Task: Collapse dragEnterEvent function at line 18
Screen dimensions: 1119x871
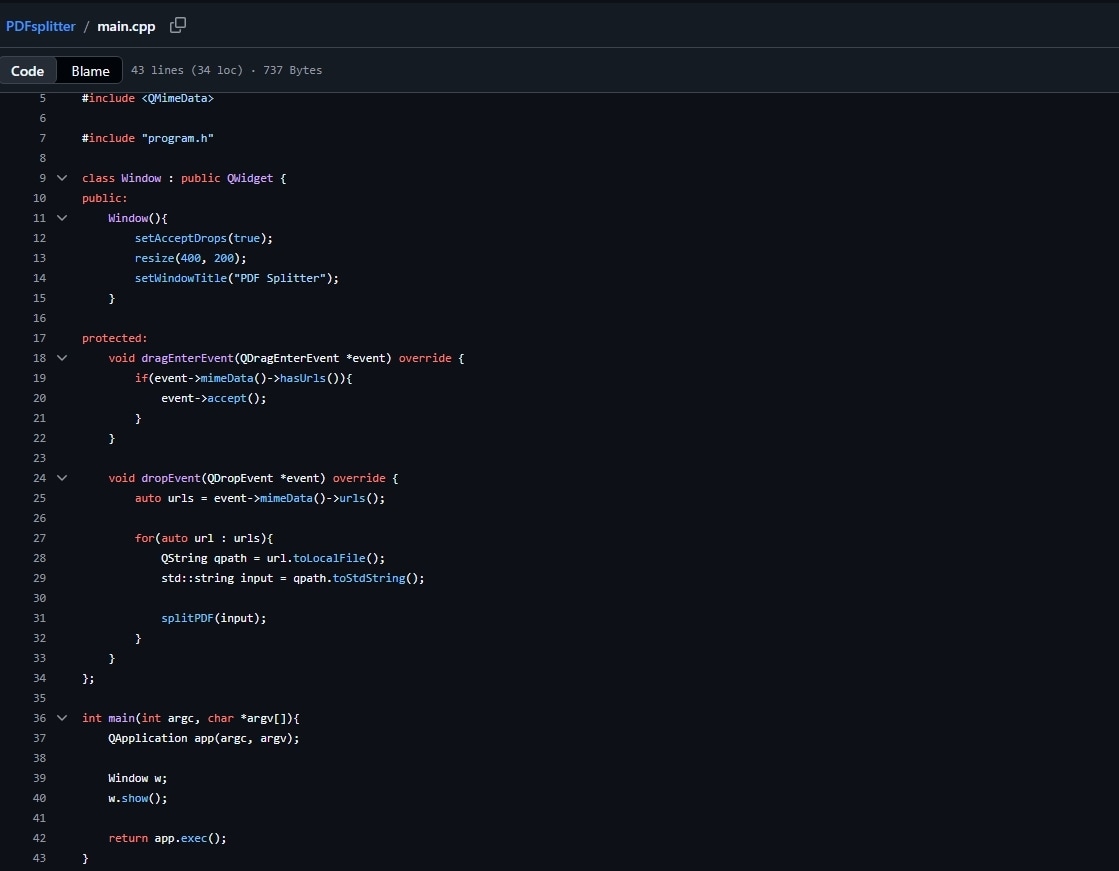Action: (62, 358)
